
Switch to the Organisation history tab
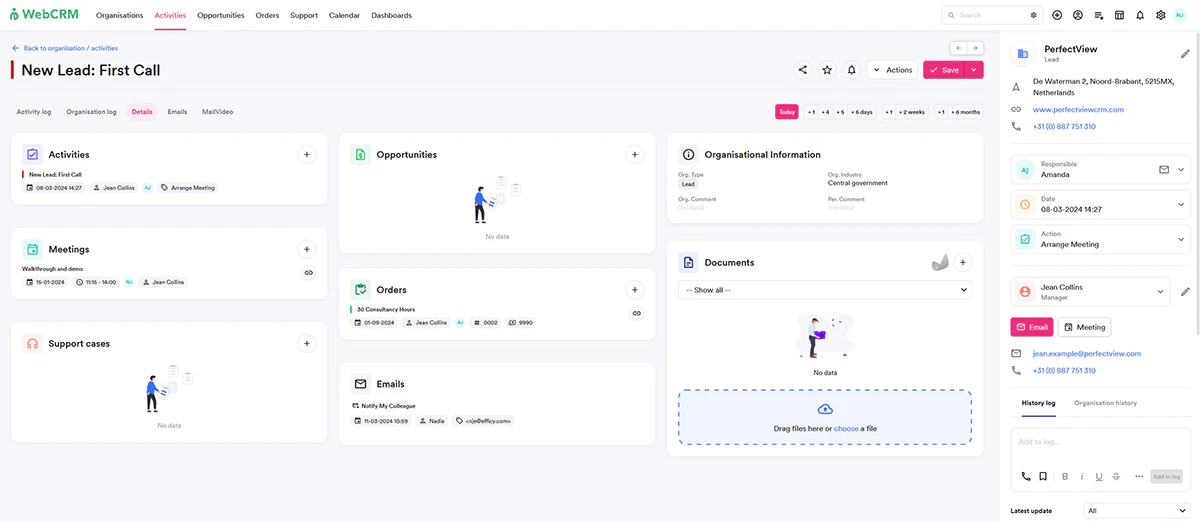click(x=1105, y=403)
